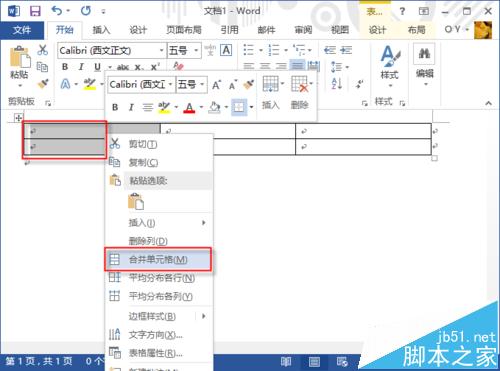Show or hide paragraph marks
The image size is (500, 371).
(x=359, y=84)
